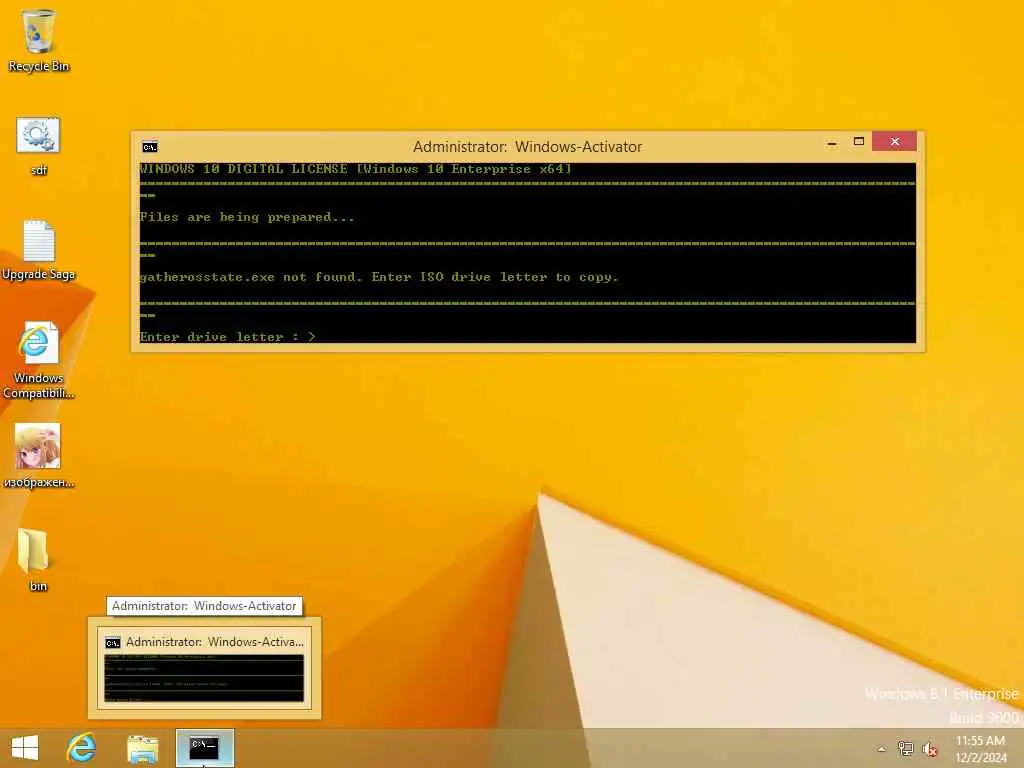Click the 'gatherosstate.exe not found' message line
The width and height of the screenshot is (1024, 768).
pos(378,277)
